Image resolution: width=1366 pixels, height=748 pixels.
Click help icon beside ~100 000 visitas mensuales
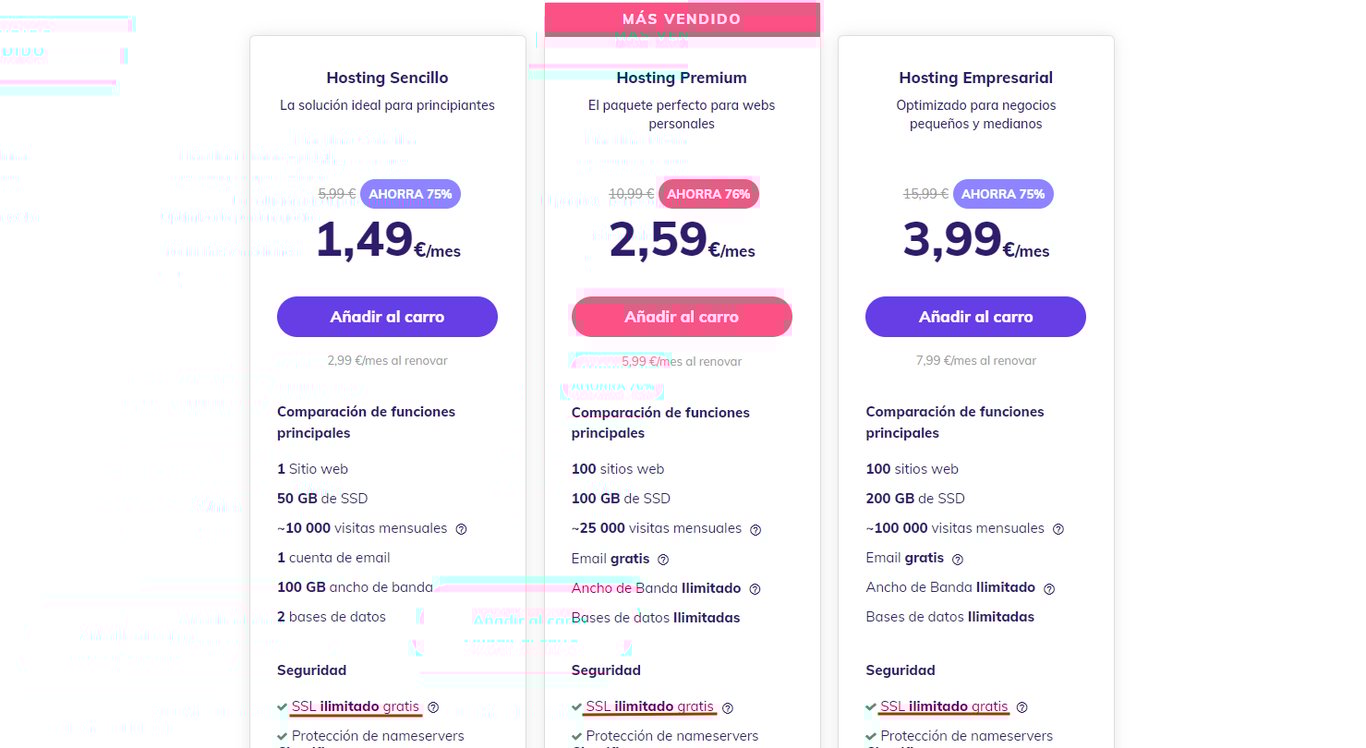1058,529
